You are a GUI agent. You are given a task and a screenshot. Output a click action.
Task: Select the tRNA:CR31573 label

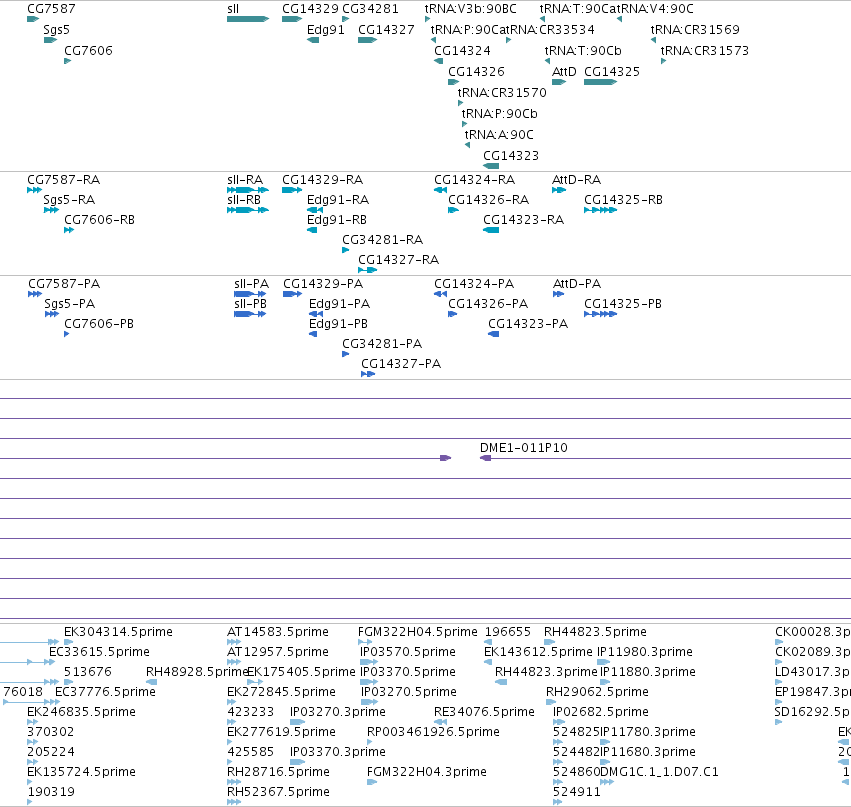point(704,51)
